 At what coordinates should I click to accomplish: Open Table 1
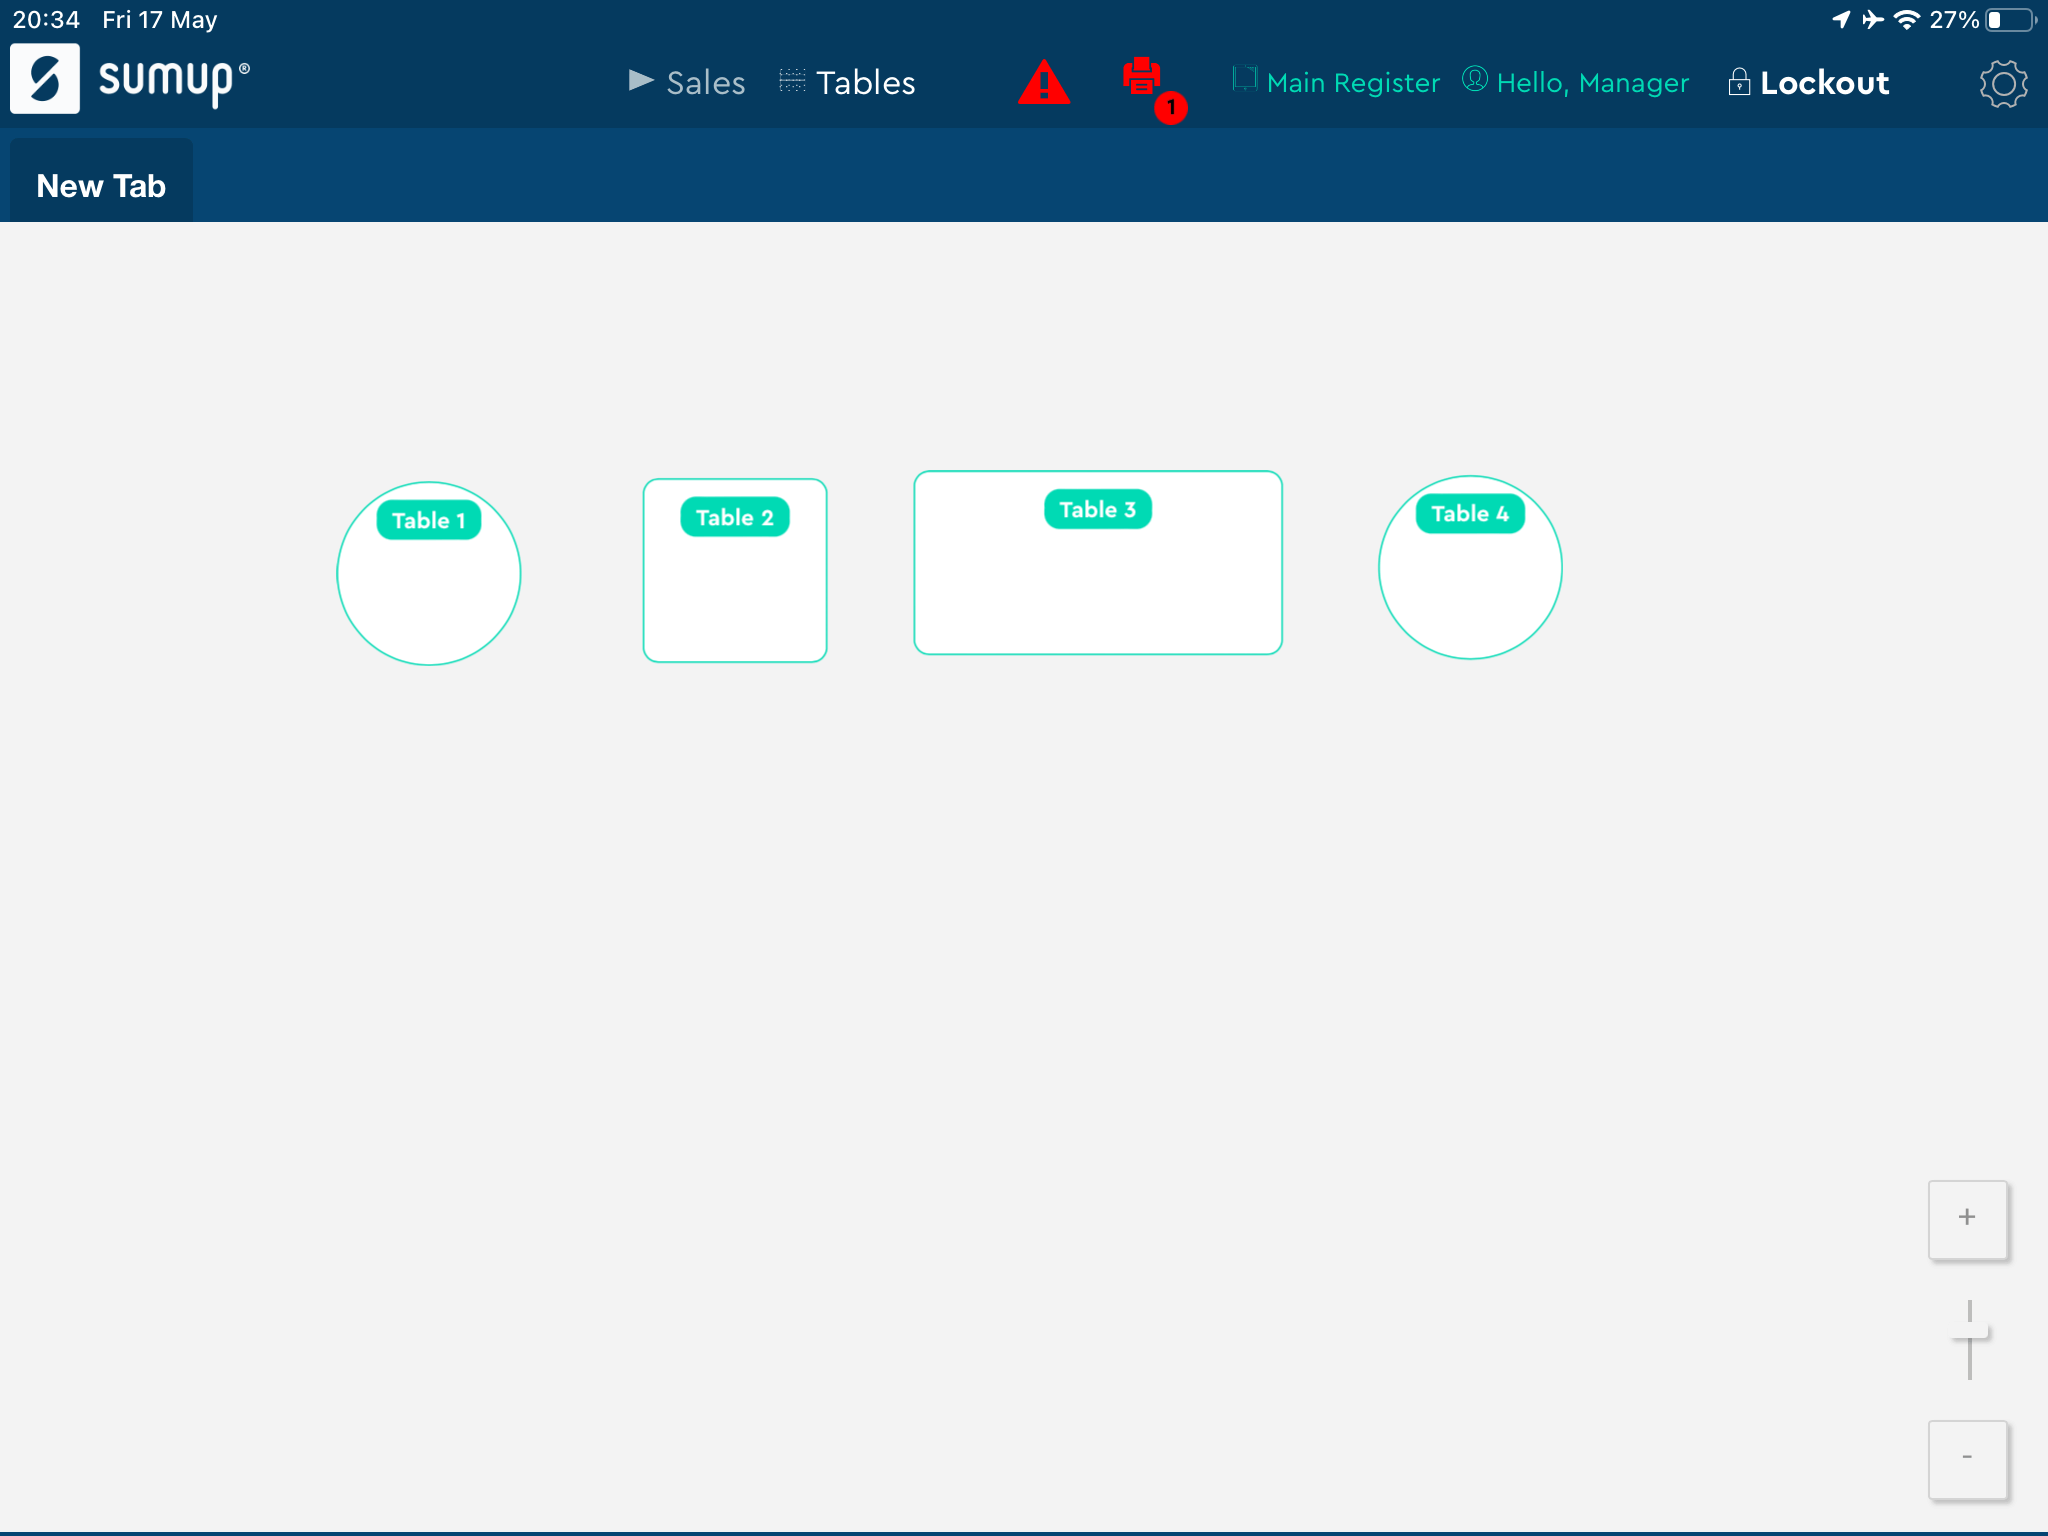(x=428, y=572)
